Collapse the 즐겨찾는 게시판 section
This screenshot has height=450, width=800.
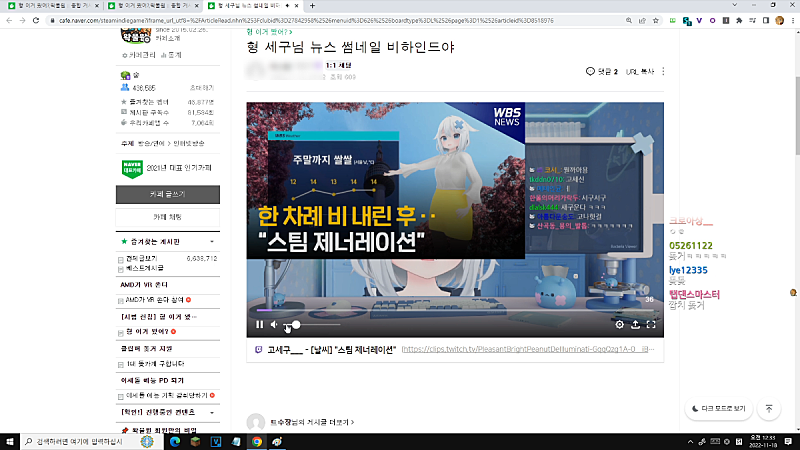coord(212,242)
